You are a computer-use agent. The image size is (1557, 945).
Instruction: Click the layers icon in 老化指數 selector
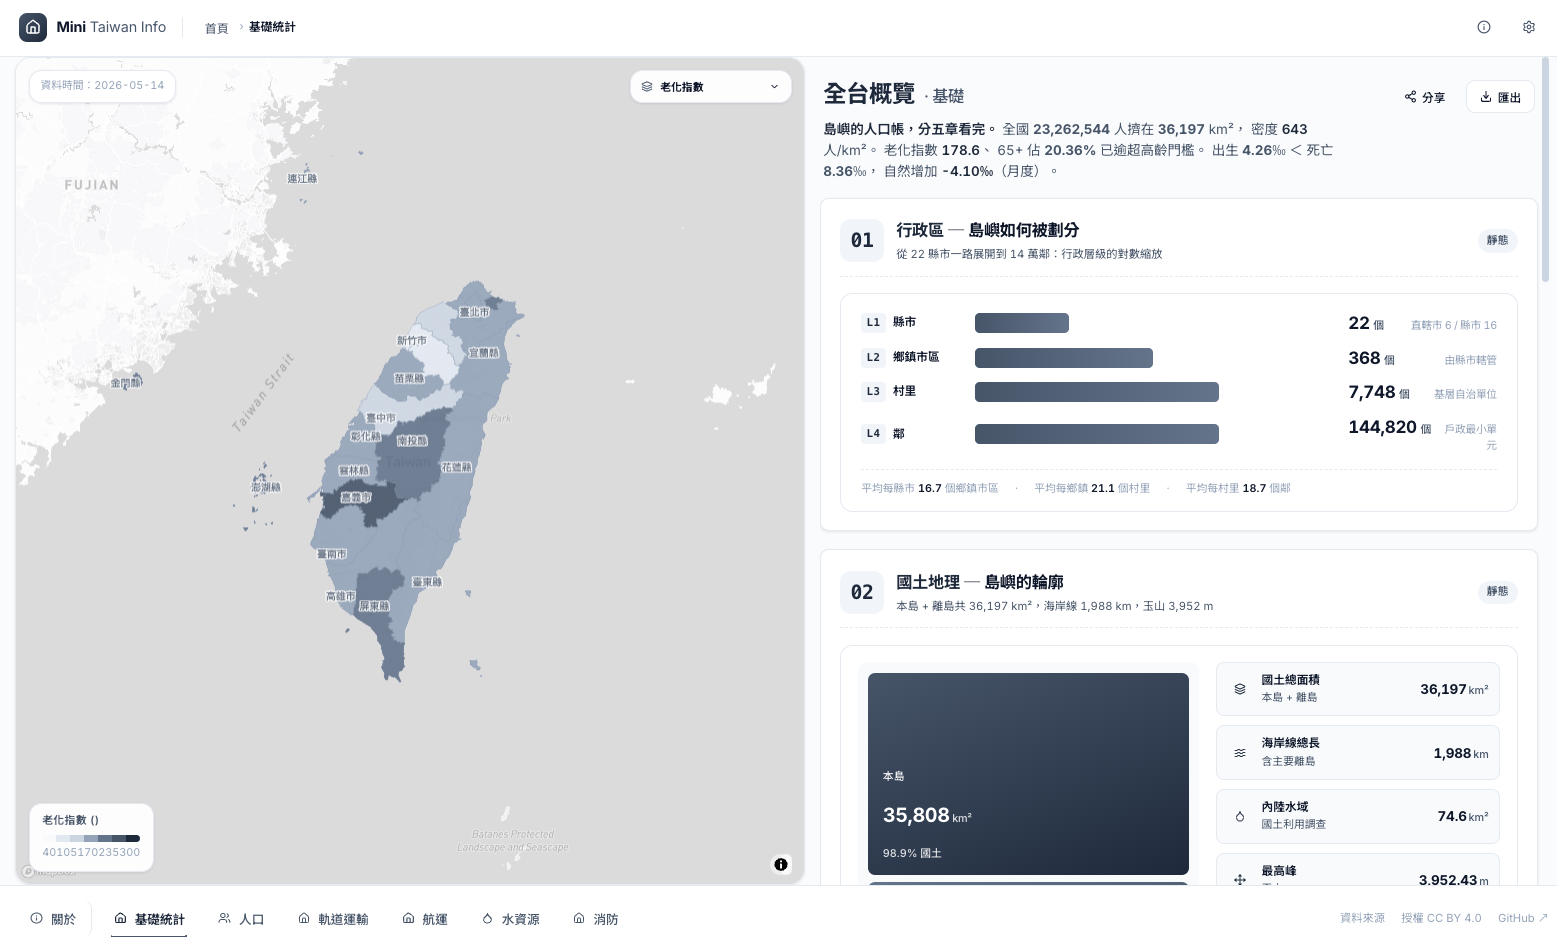(647, 87)
